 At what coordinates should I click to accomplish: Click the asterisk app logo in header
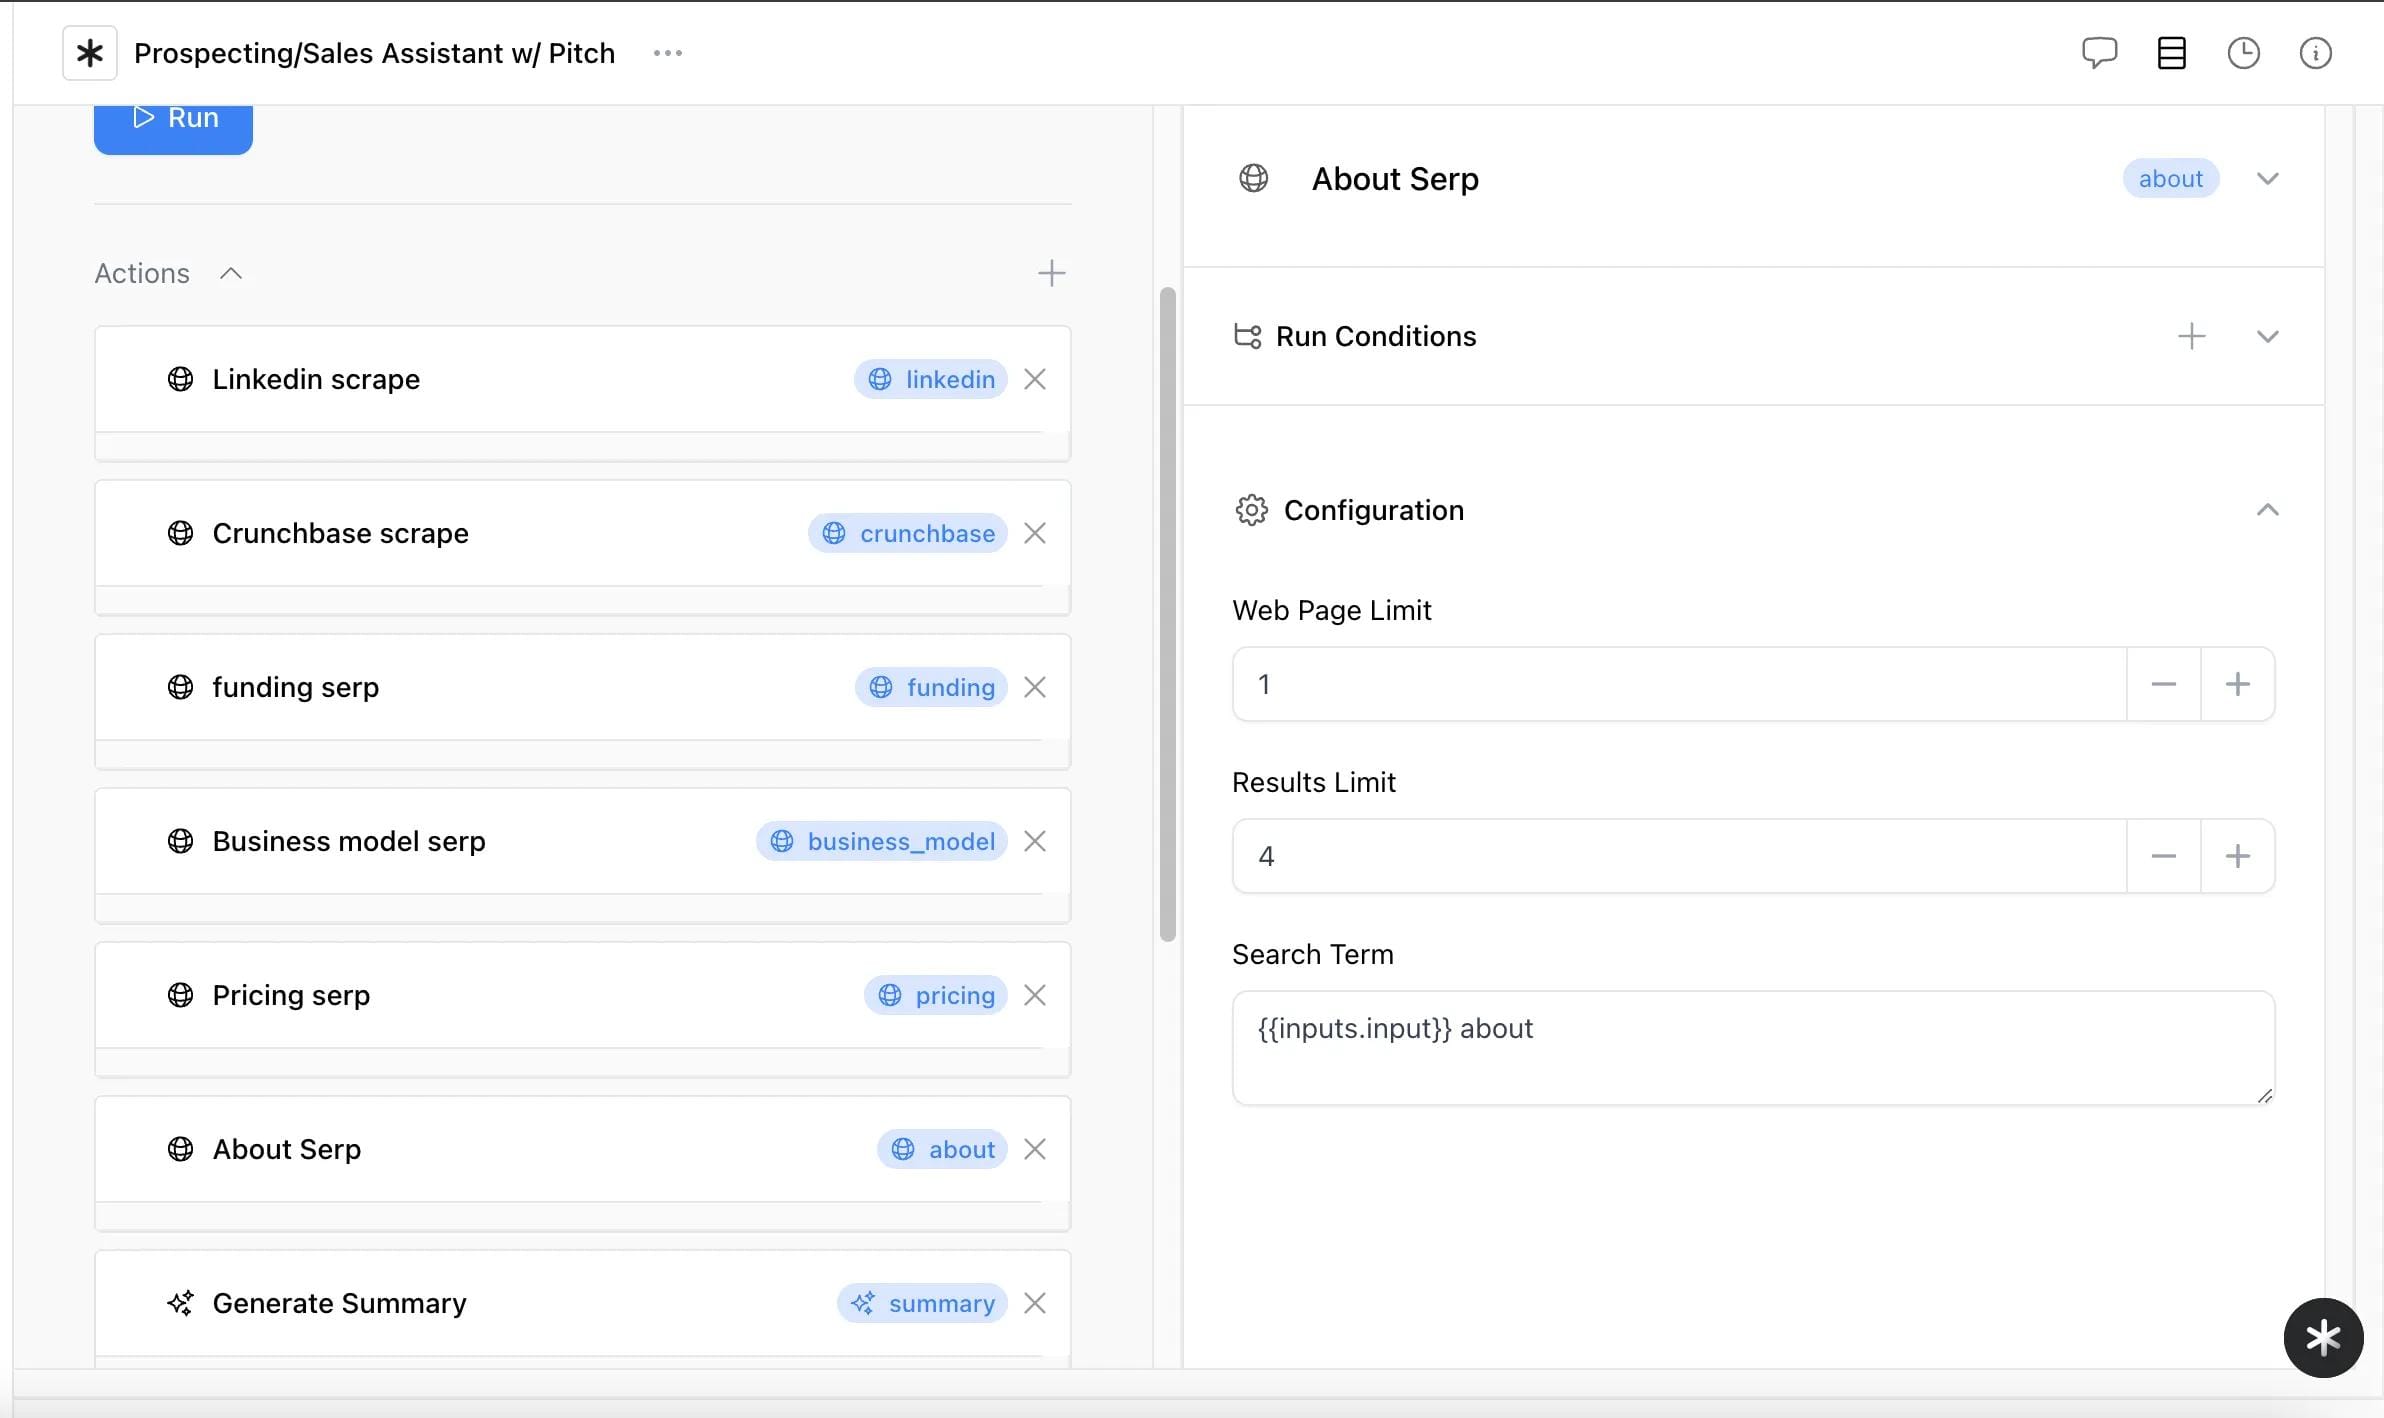point(90,53)
